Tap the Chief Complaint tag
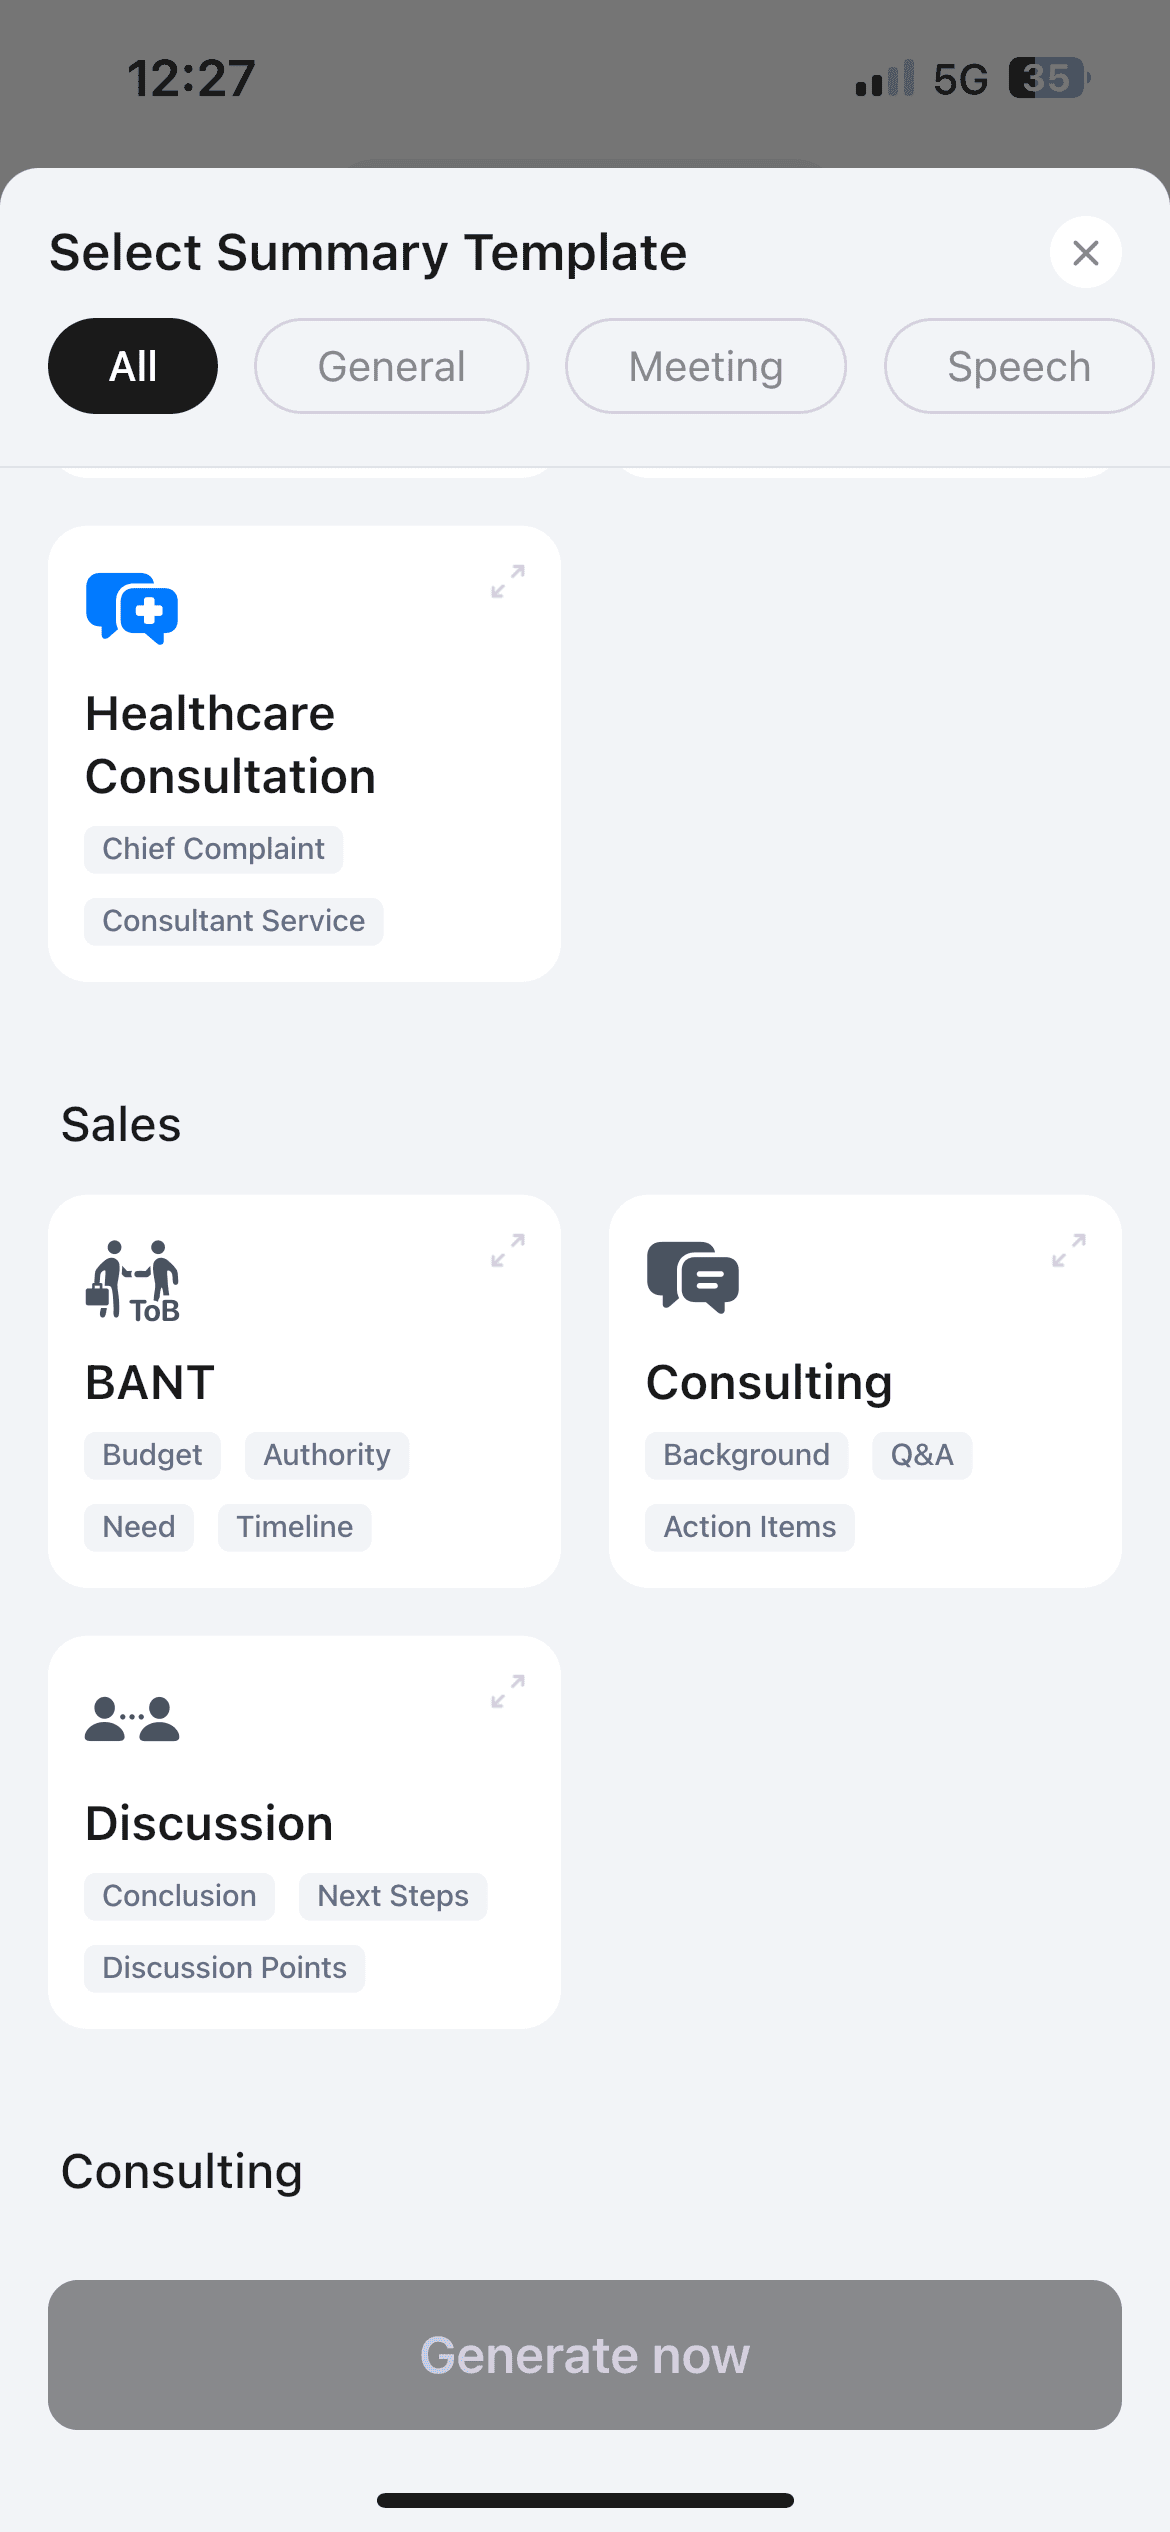 click(x=213, y=849)
